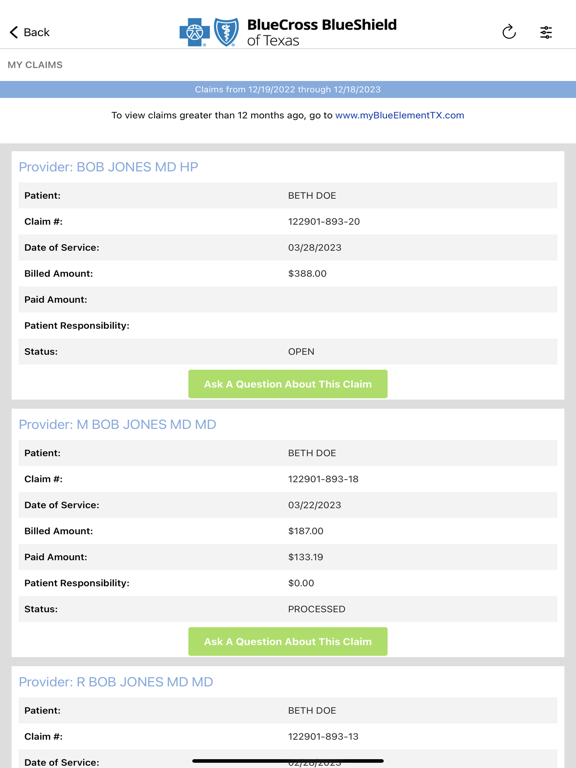Ask a question about claim 122901-893-18
Image resolution: width=576 pixels, height=768 pixels.
point(288,642)
